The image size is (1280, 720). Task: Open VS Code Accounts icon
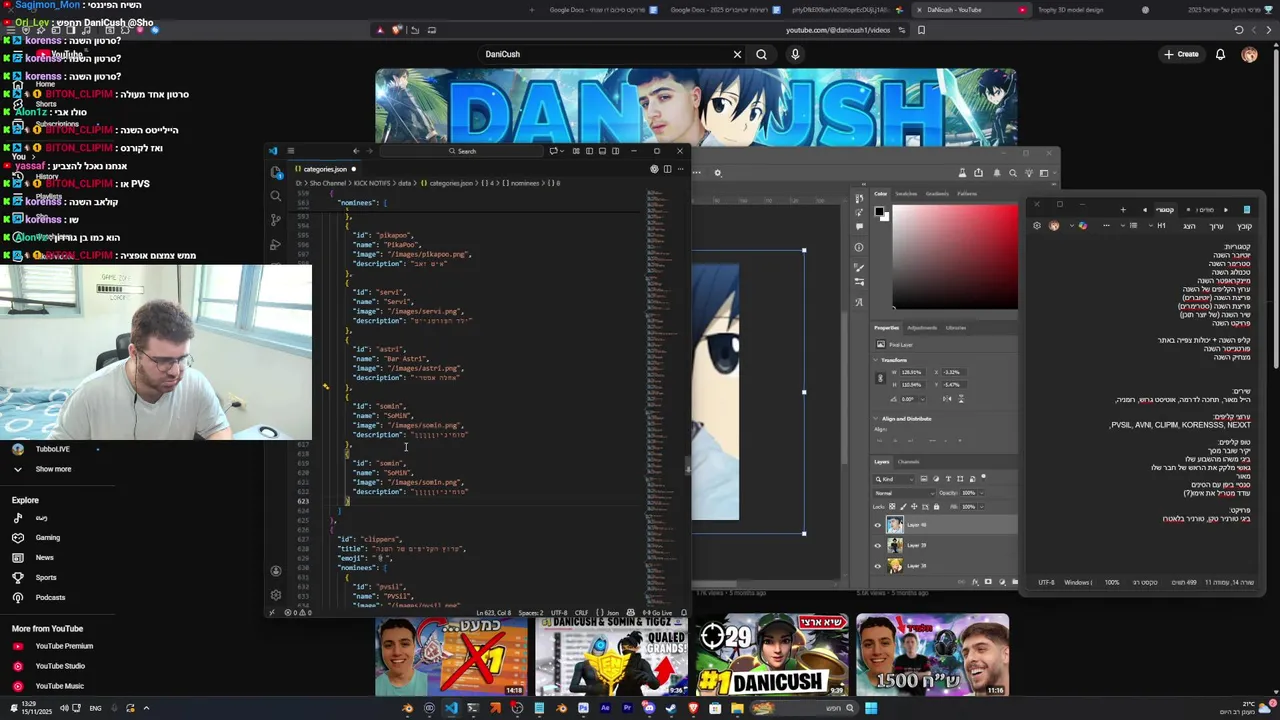tap(276, 571)
